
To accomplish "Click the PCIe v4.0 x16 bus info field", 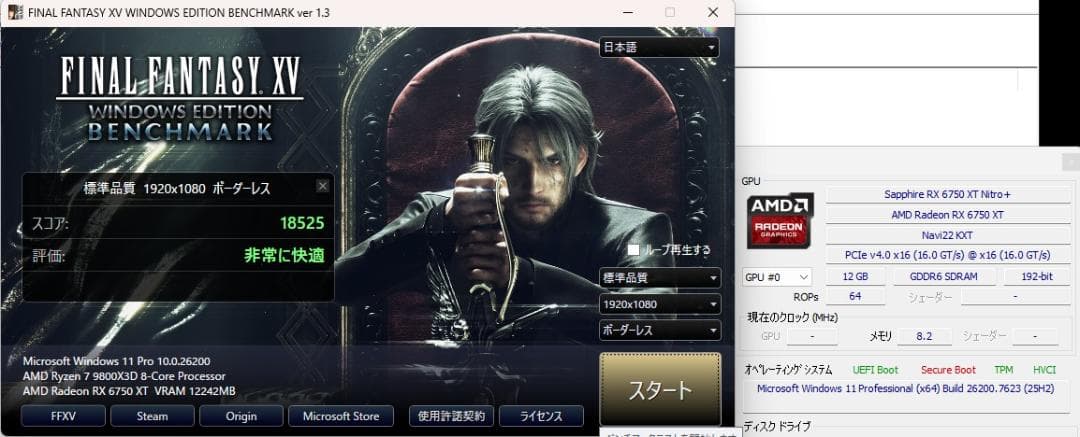I will [948, 254].
